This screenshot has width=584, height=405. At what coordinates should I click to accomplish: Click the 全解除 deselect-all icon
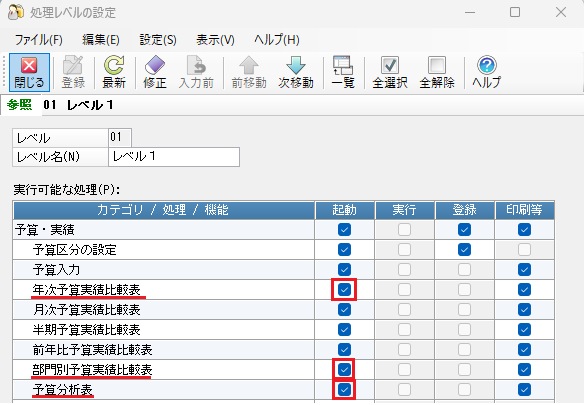[x=437, y=65]
